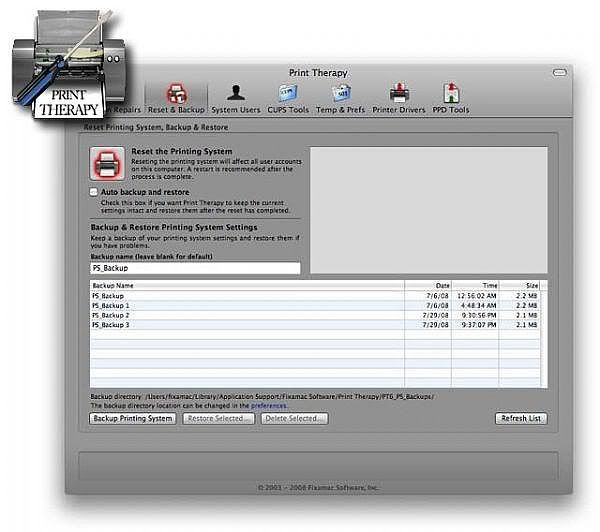The width and height of the screenshot is (600, 532).
Task: Enable Auto backup and restore checkbox
Action: pyautogui.click(x=93, y=192)
